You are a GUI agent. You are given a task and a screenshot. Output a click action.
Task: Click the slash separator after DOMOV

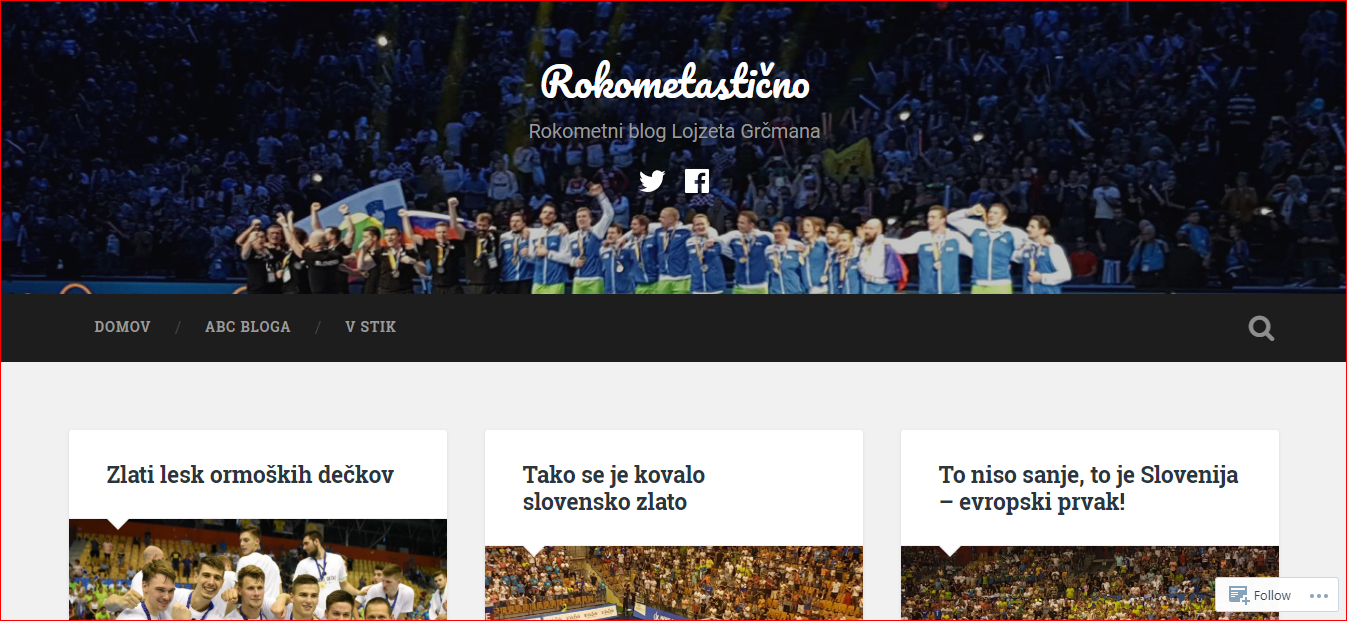178,327
